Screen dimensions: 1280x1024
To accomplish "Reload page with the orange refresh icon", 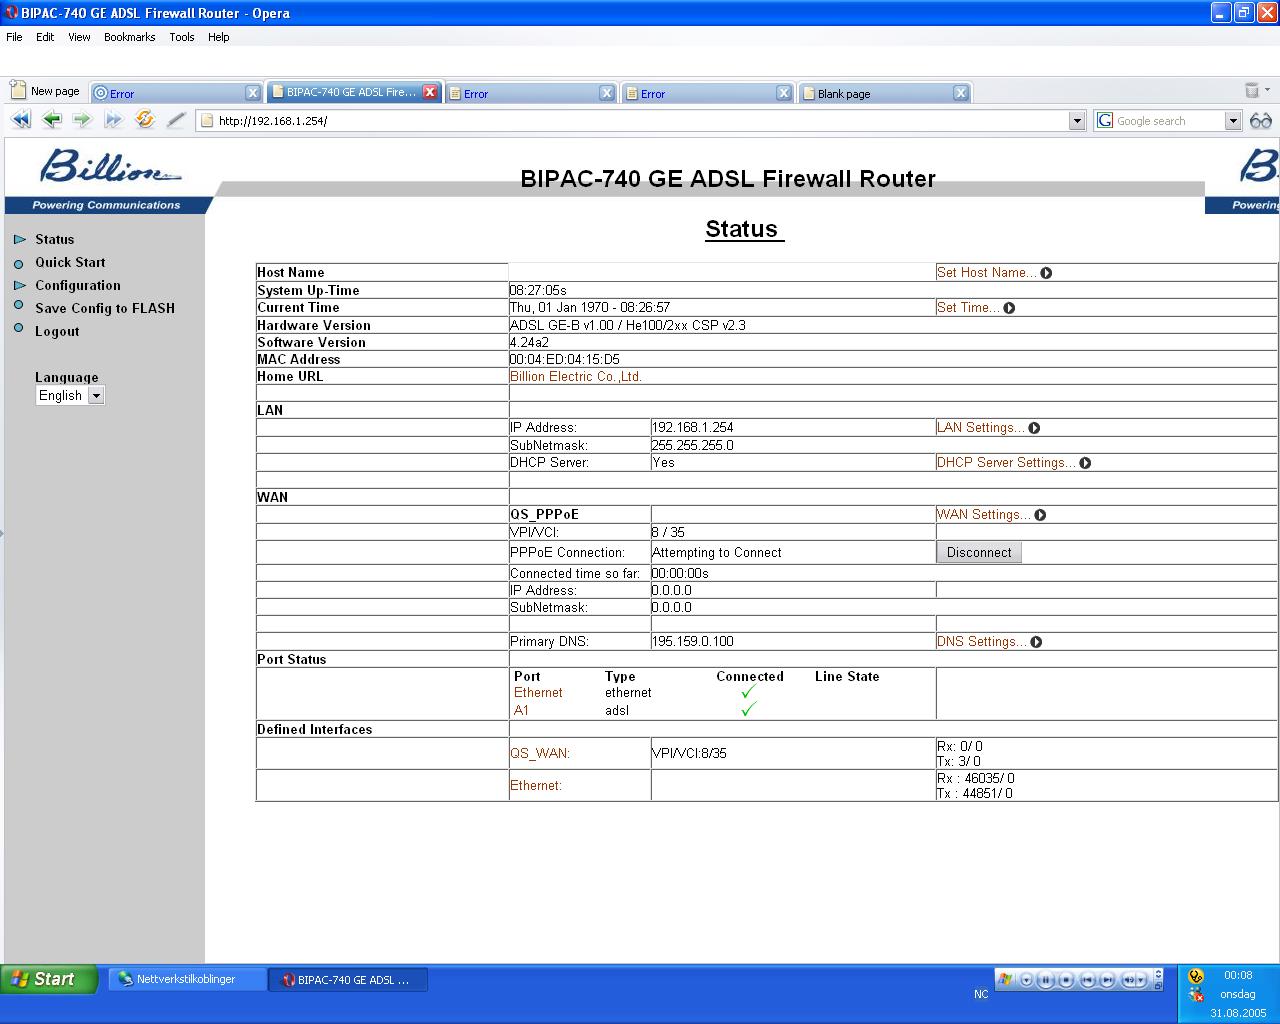I will (145, 120).
